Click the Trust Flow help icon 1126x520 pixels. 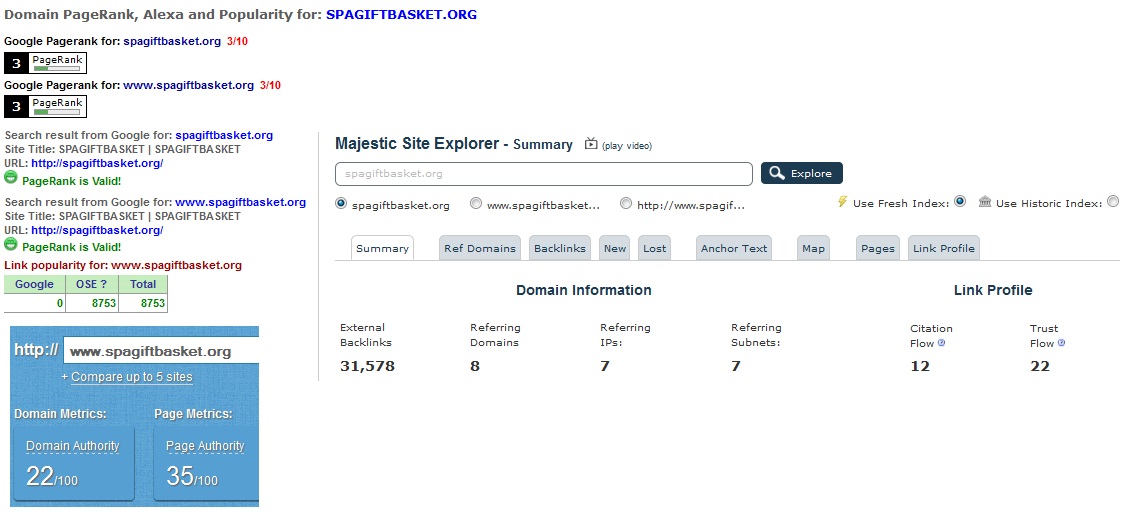point(1061,343)
